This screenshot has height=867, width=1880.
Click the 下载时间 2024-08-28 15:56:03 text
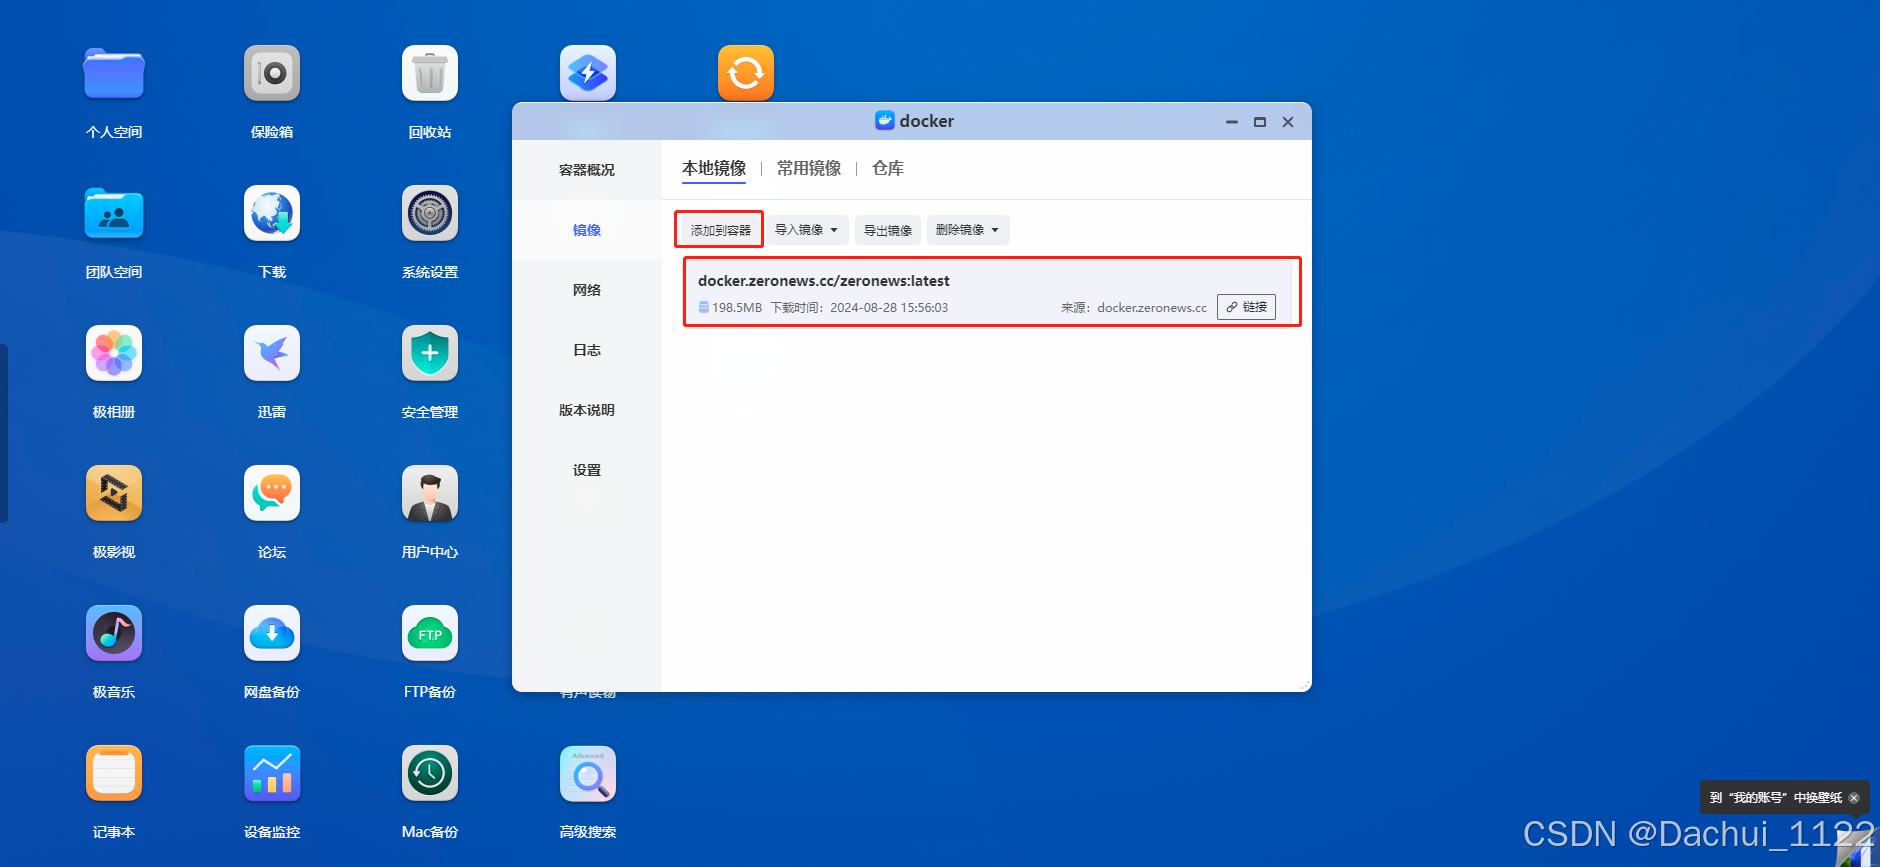click(859, 308)
